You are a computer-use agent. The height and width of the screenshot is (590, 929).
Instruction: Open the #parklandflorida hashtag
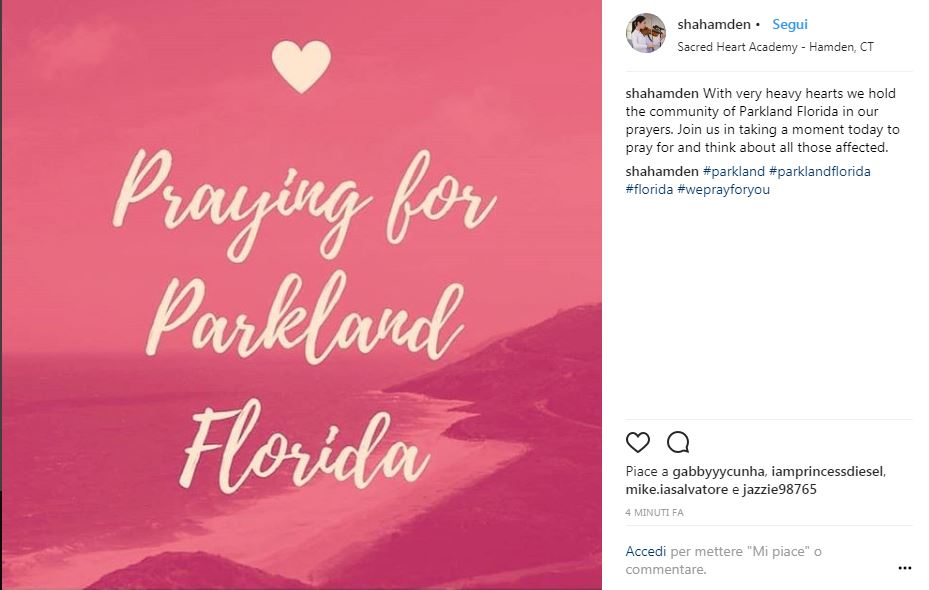(x=820, y=171)
